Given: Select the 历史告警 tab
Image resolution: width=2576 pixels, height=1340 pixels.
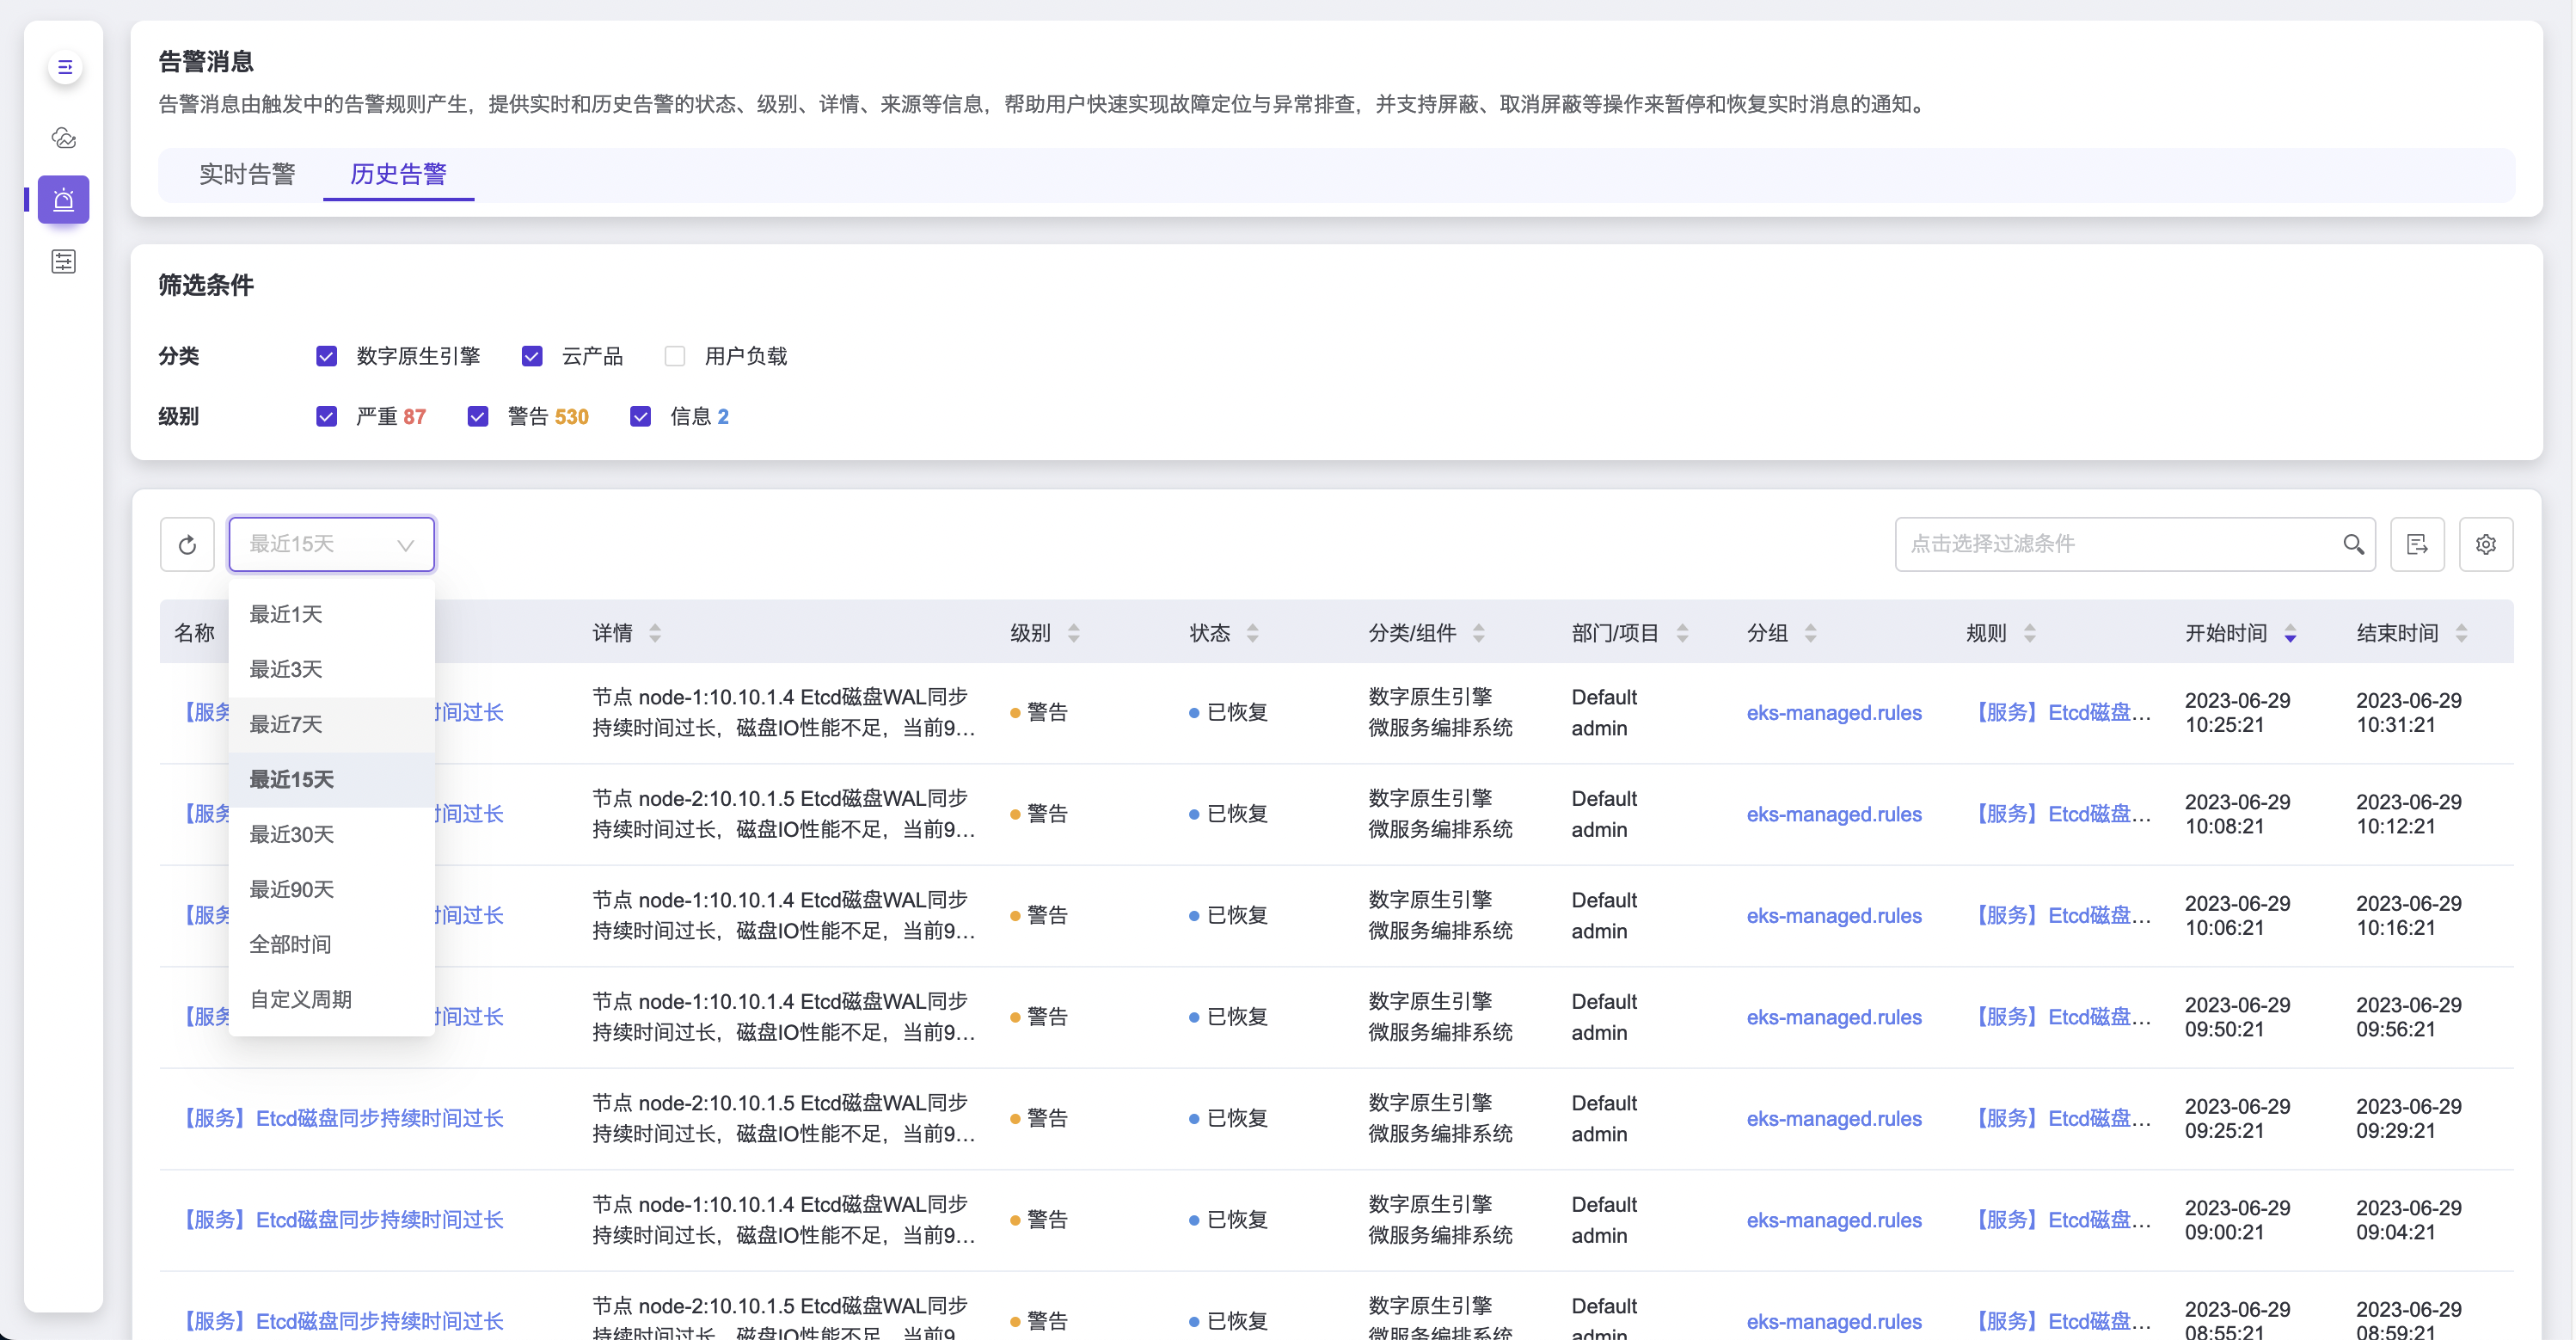Looking at the screenshot, I should click(398, 174).
